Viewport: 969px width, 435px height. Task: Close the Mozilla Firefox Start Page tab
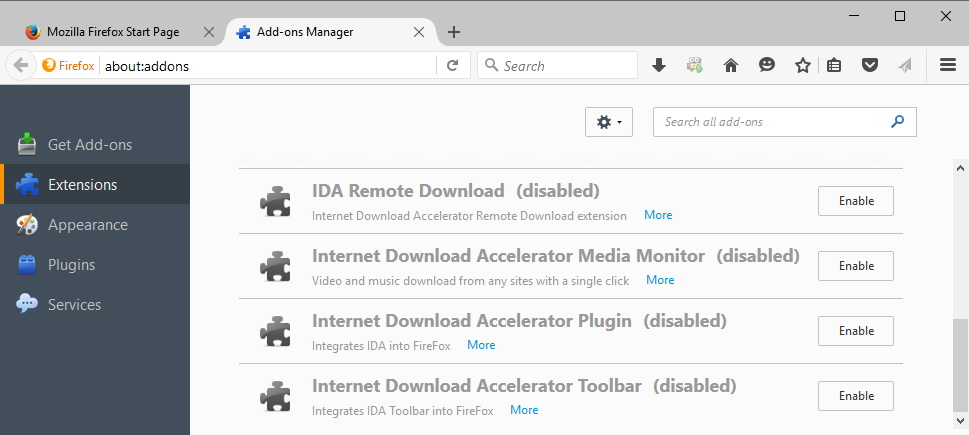[x=209, y=32]
